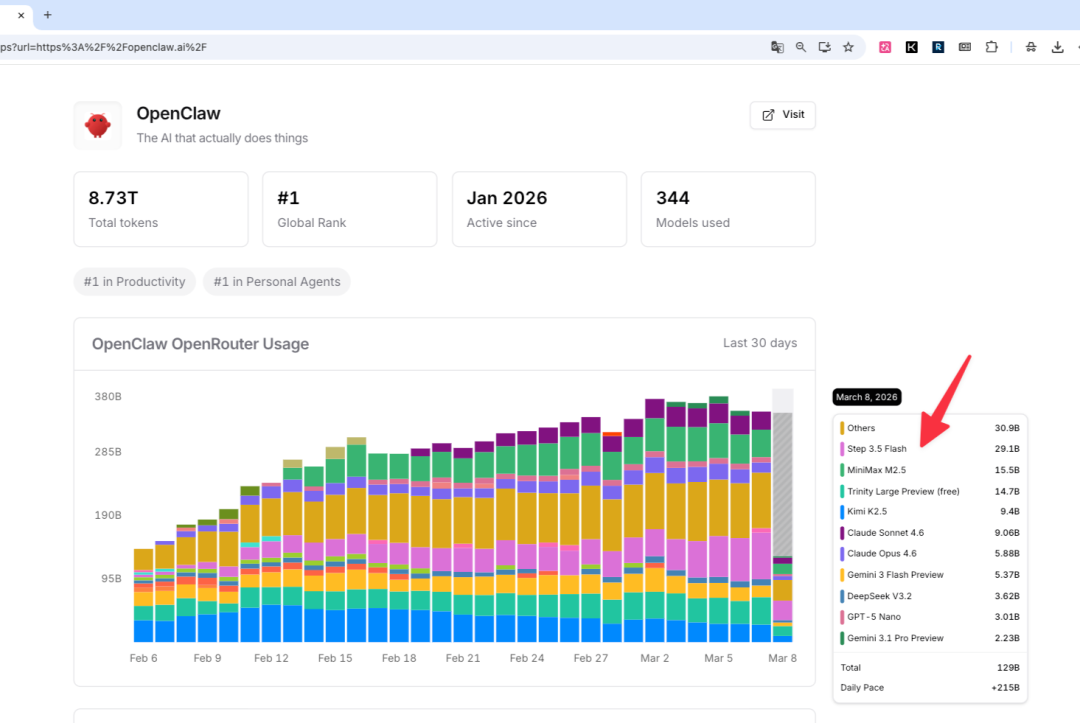The width and height of the screenshot is (1080, 723).
Task: Click the Feb 24 x-axis label
Action: click(x=527, y=658)
